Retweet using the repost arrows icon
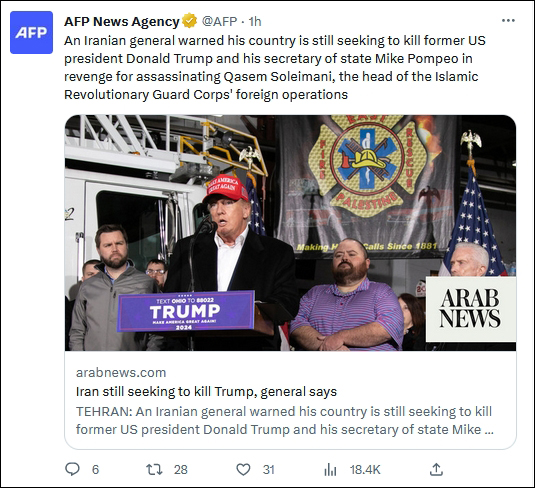This screenshot has width=535, height=488. point(154,470)
